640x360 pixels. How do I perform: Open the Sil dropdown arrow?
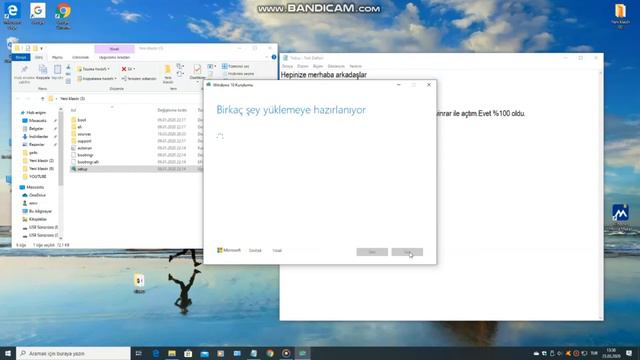[x=134, y=69]
